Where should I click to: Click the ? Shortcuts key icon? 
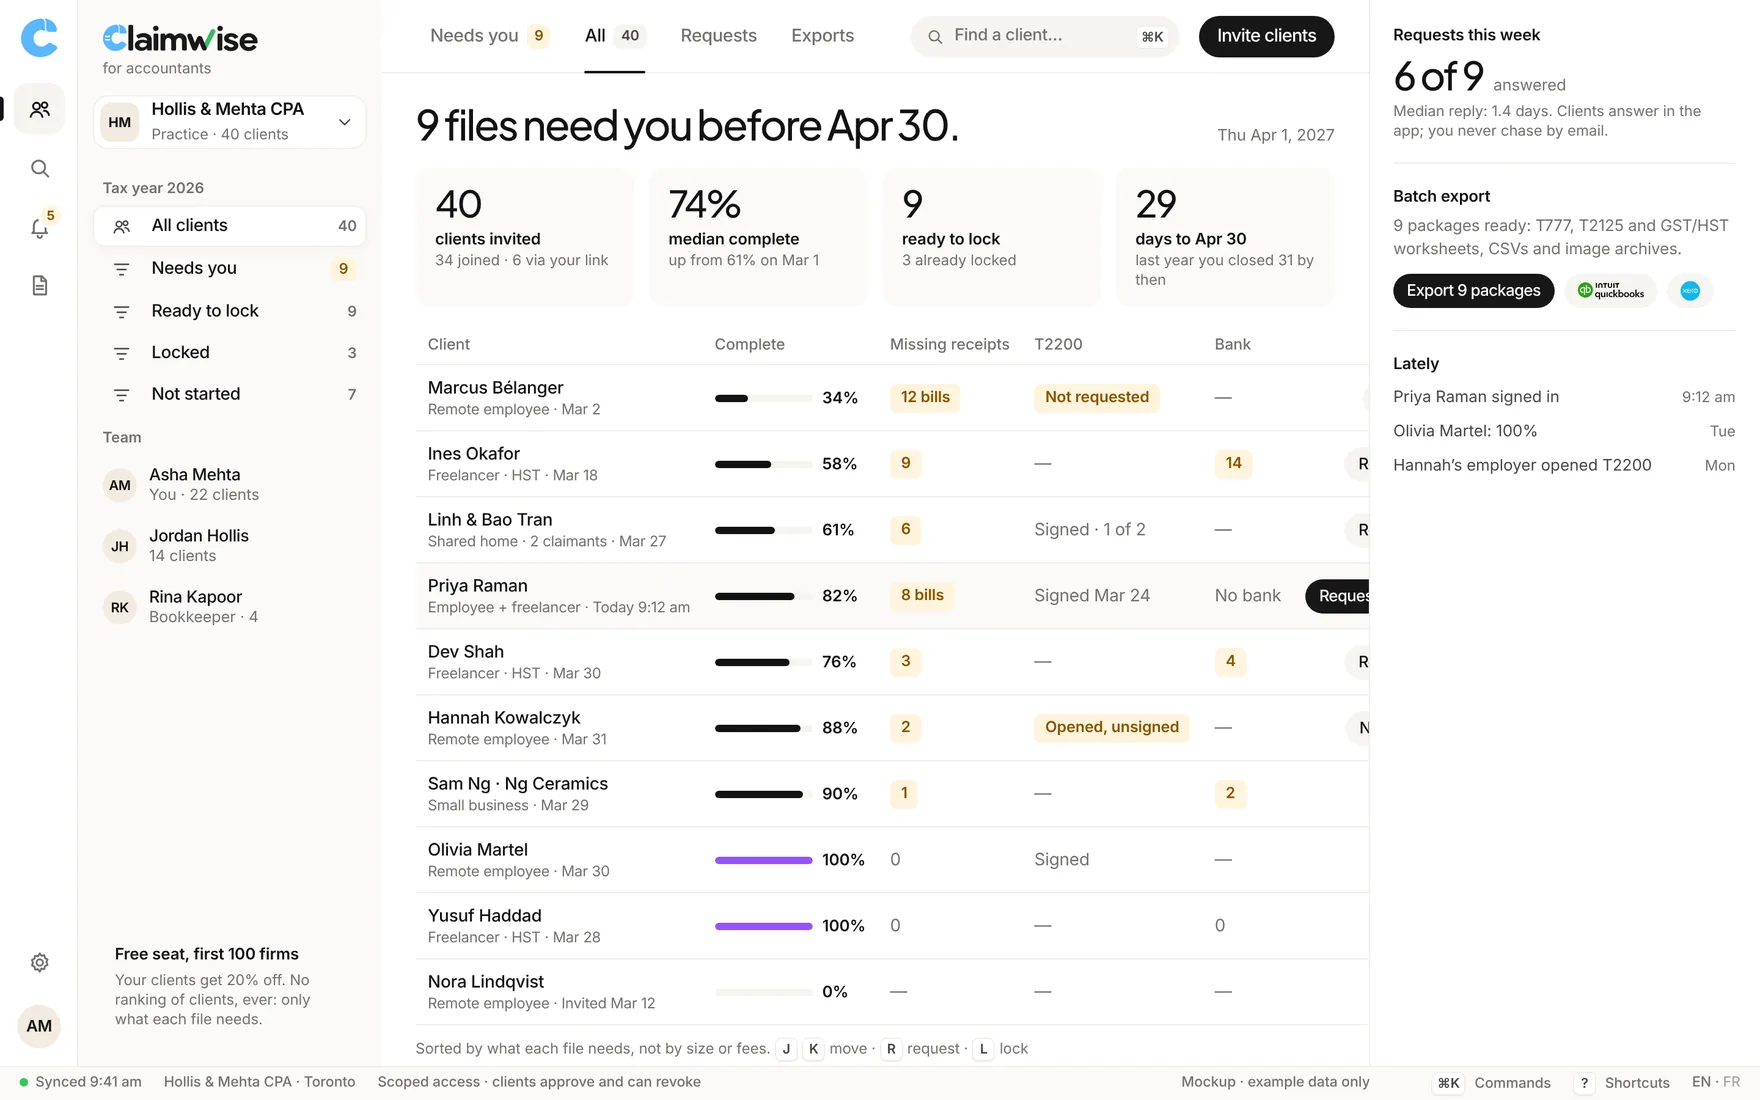[x=1584, y=1083]
